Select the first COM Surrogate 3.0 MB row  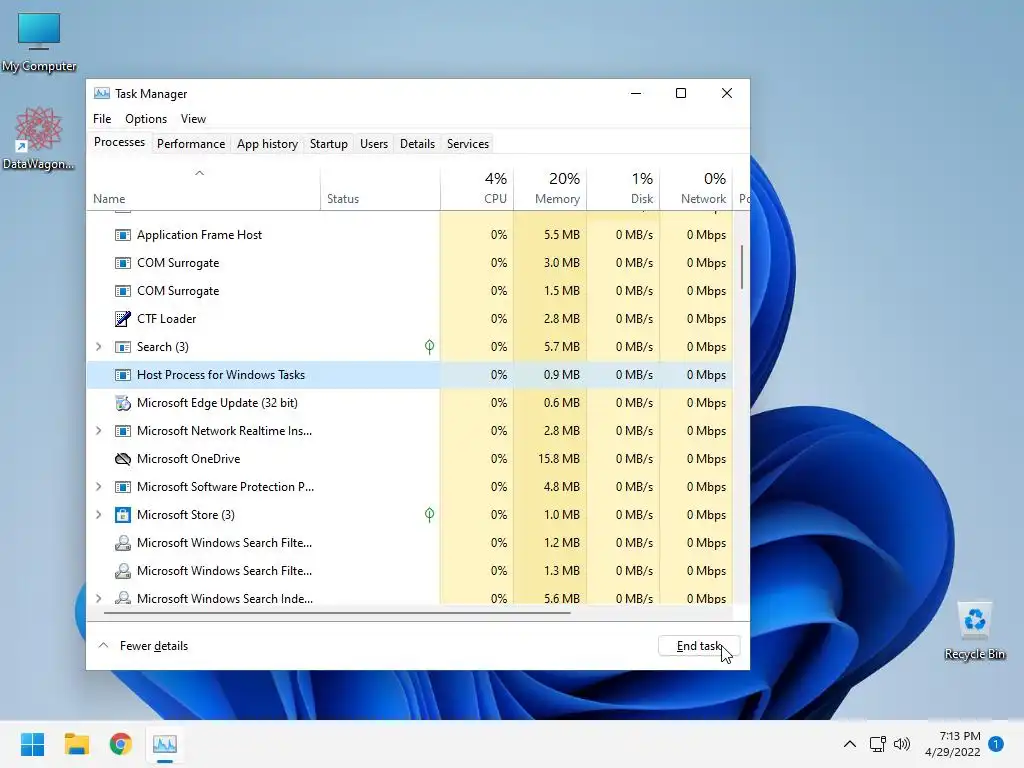(409, 263)
